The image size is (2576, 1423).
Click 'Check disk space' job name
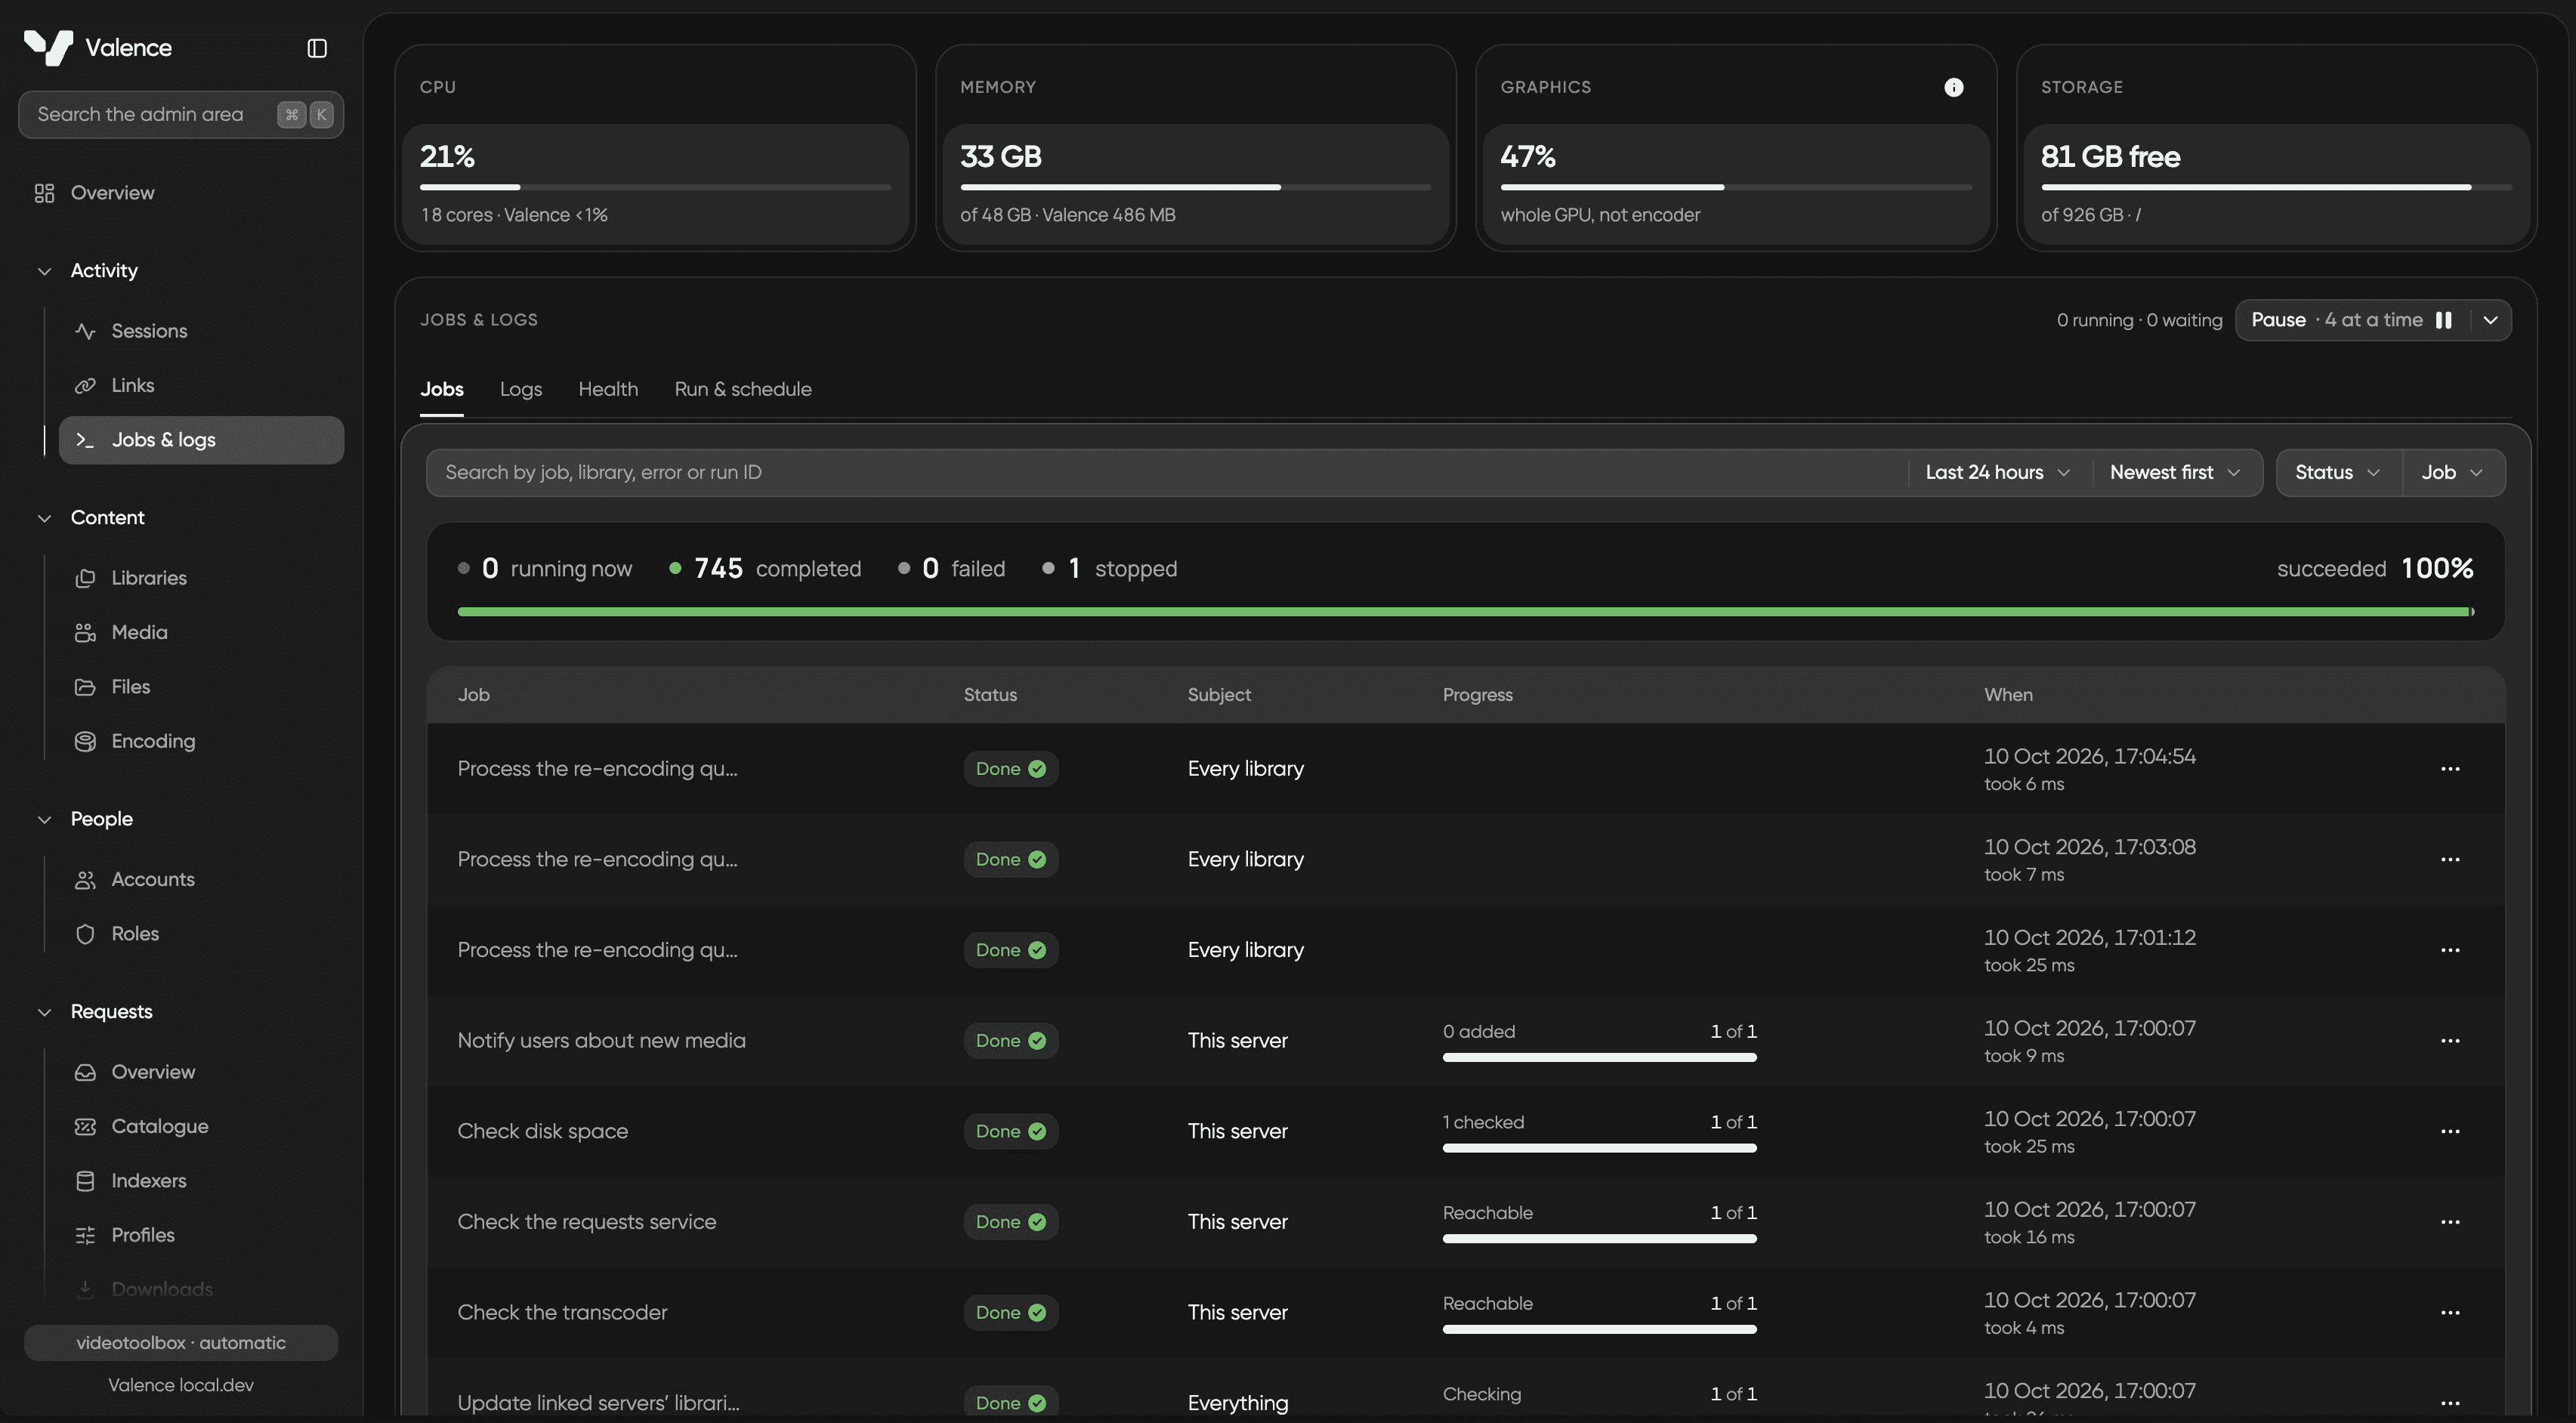542,1132
